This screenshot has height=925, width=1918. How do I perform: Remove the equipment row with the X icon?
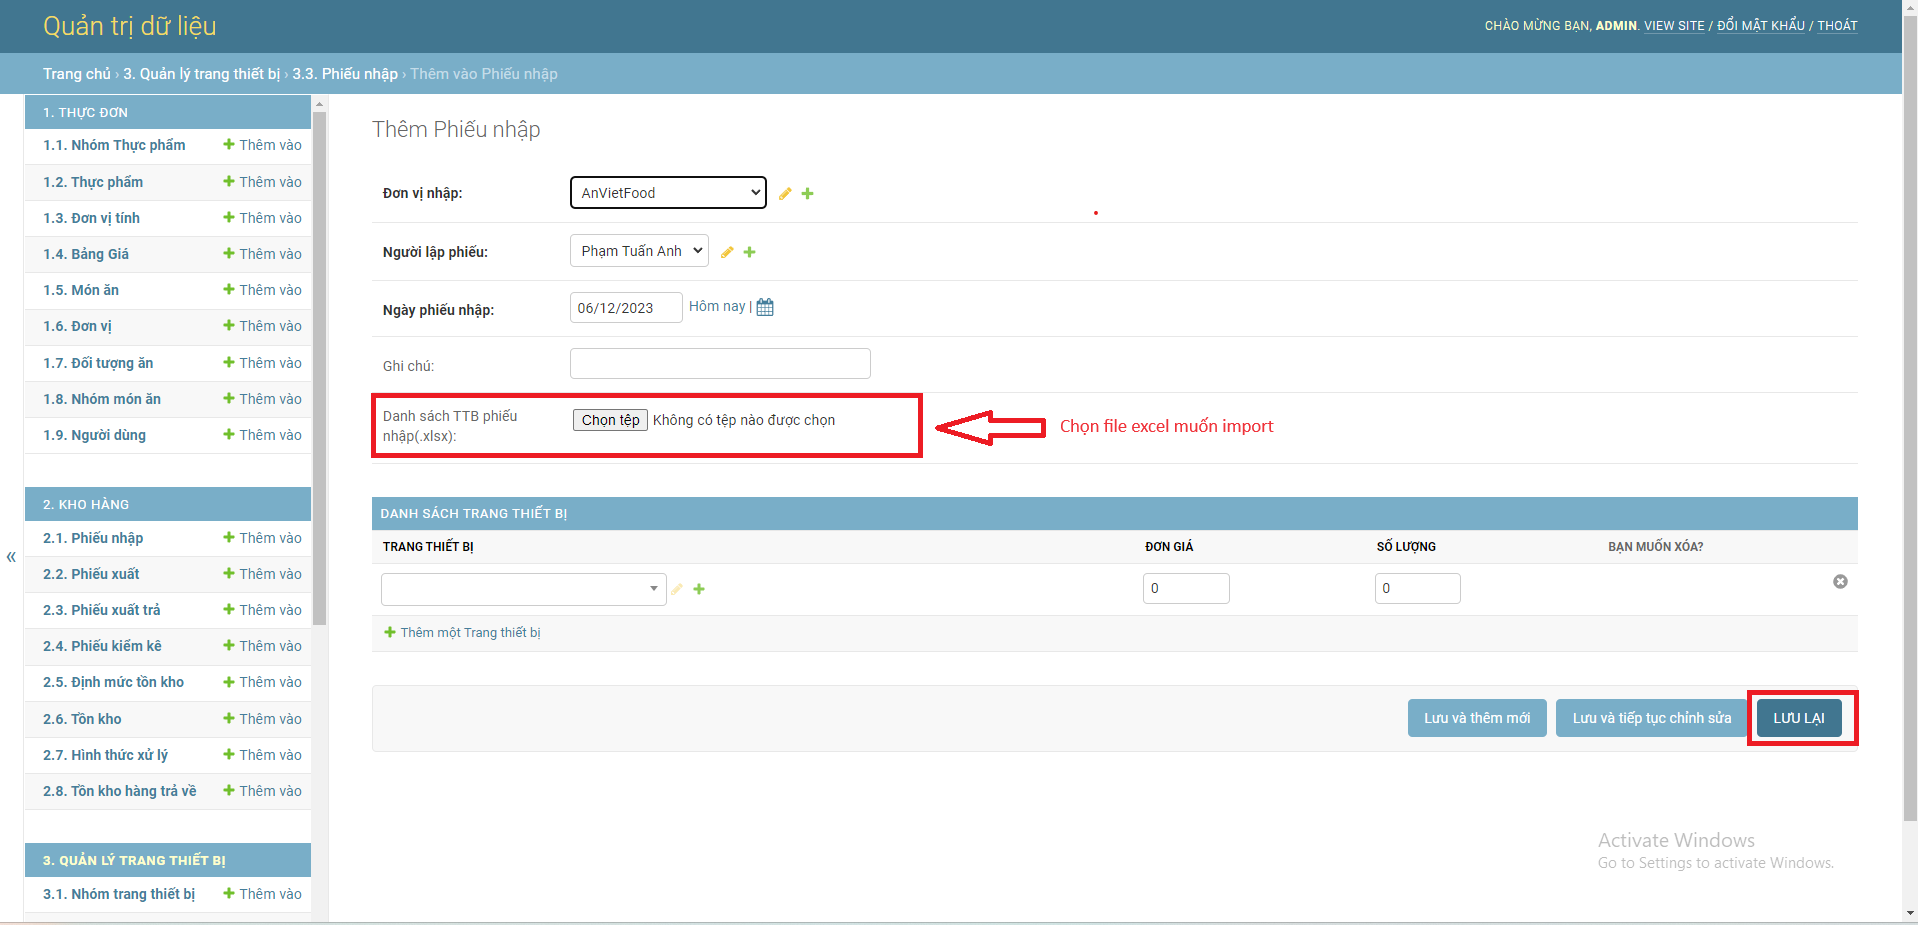click(x=1839, y=582)
